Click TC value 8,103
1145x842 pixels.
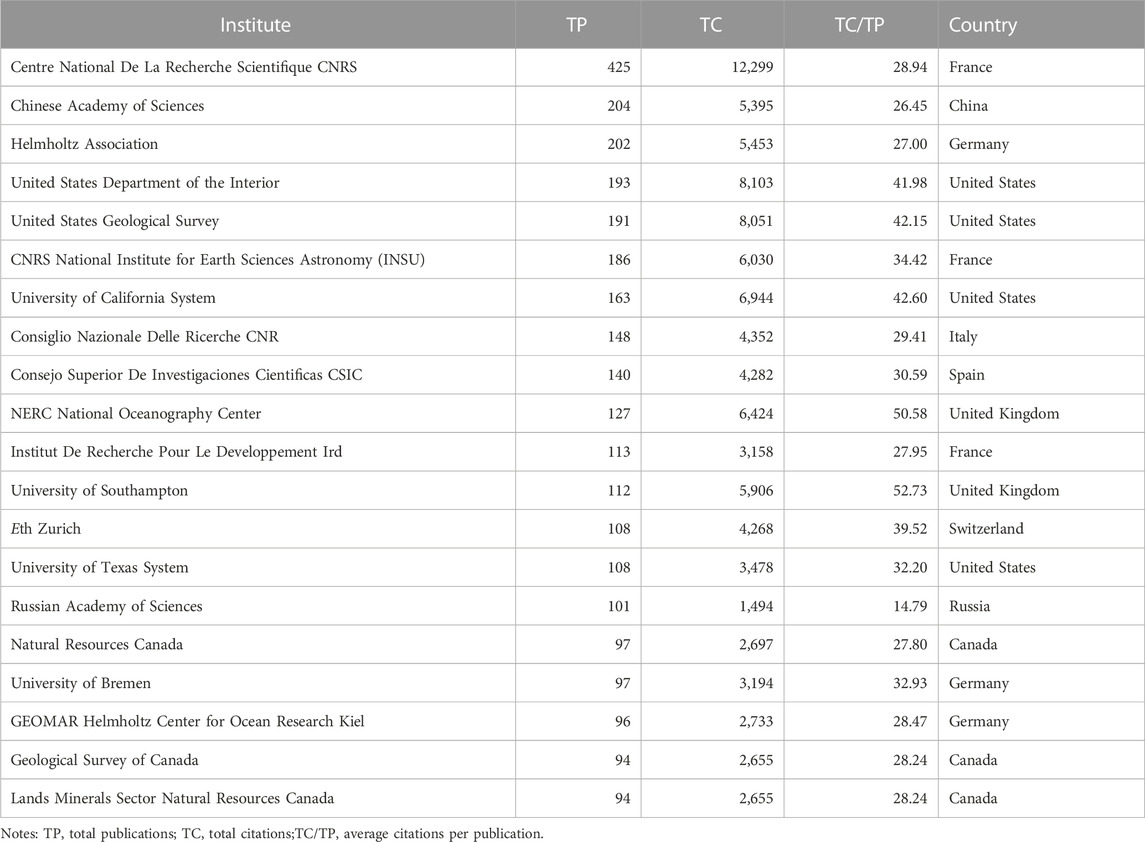coord(756,183)
